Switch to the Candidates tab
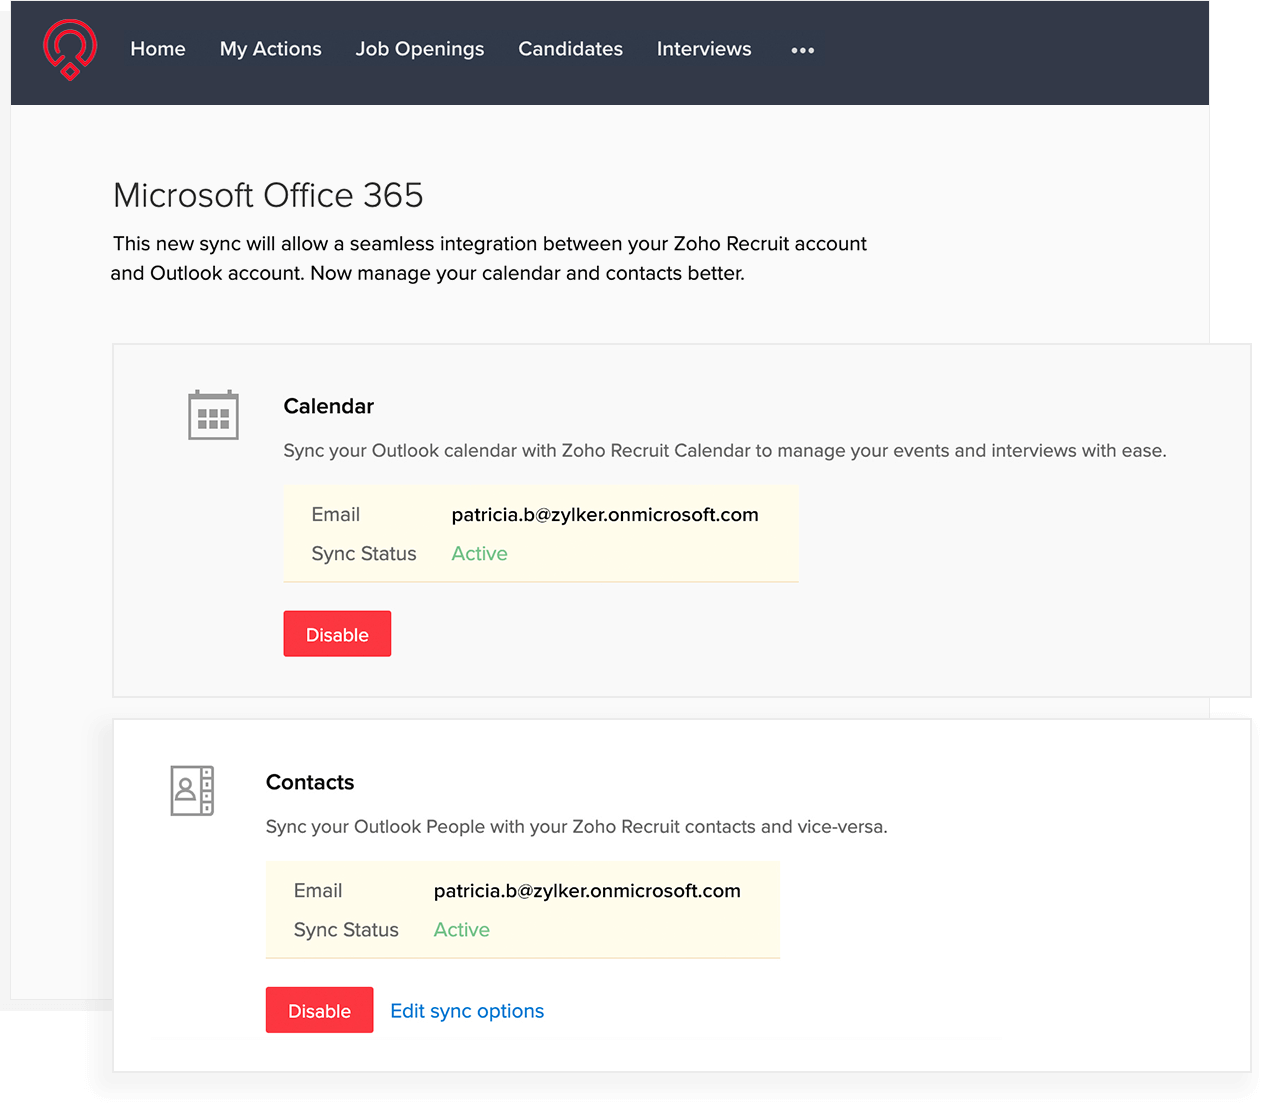 [570, 49]
